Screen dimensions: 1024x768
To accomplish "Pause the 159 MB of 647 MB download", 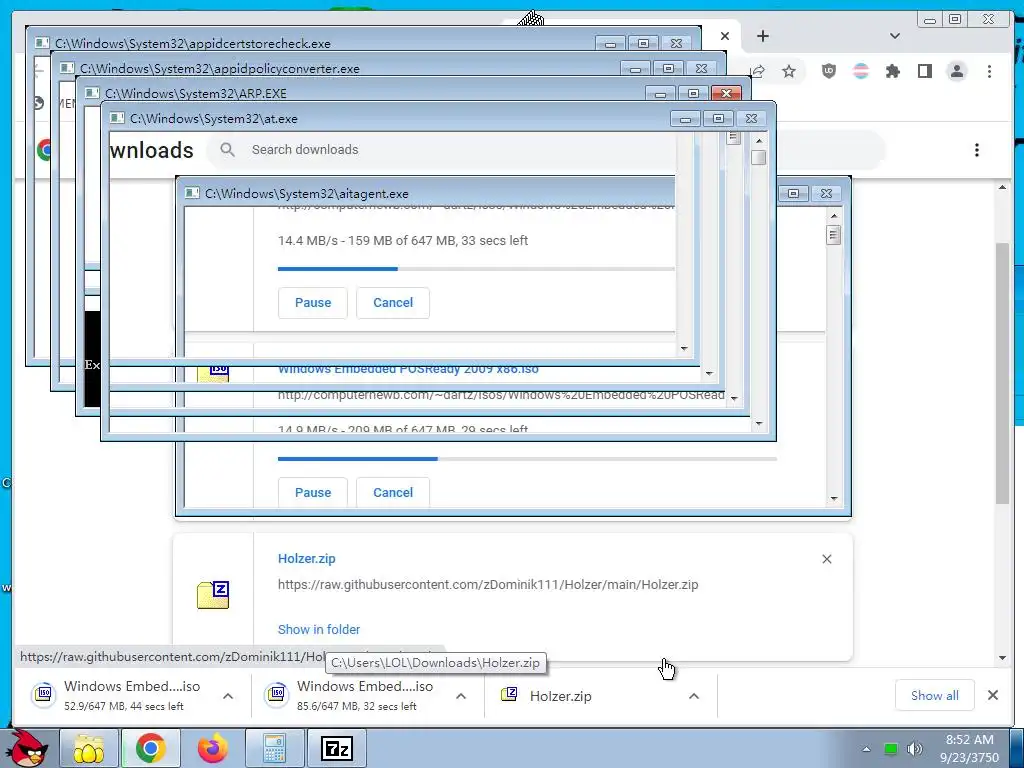I will coord(313,303).
